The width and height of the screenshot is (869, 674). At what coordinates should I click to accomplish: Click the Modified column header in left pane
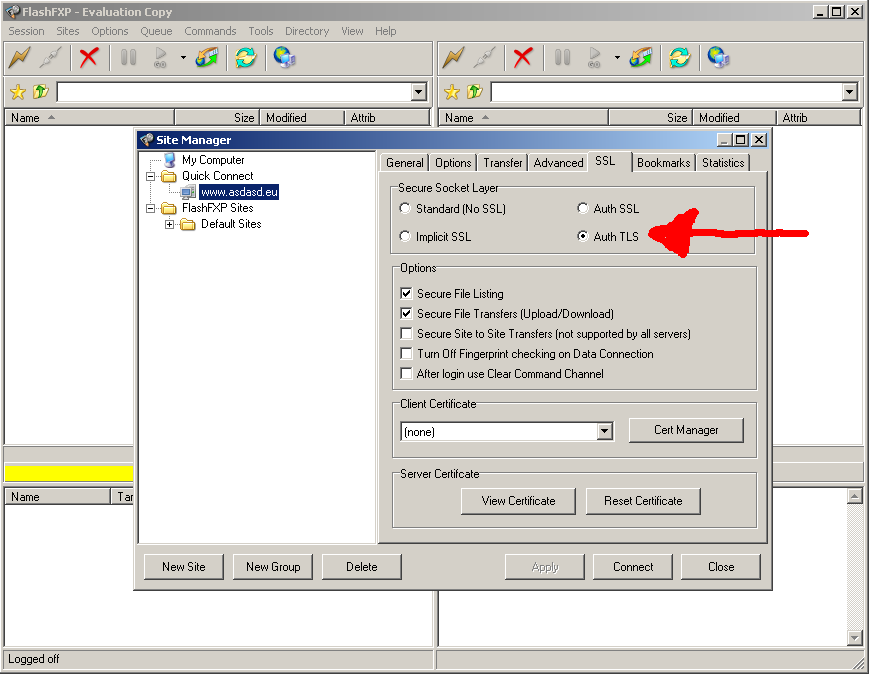(301, 118)
